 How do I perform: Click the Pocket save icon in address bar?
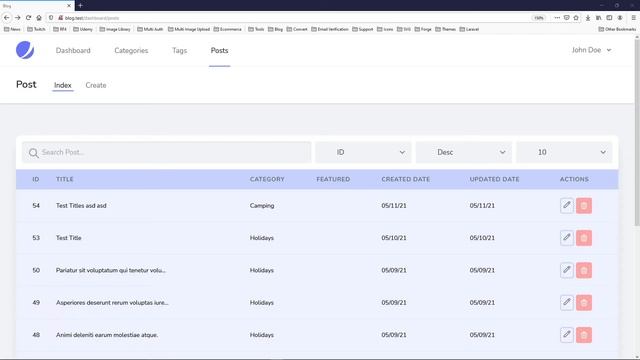(x=567, y=18)
